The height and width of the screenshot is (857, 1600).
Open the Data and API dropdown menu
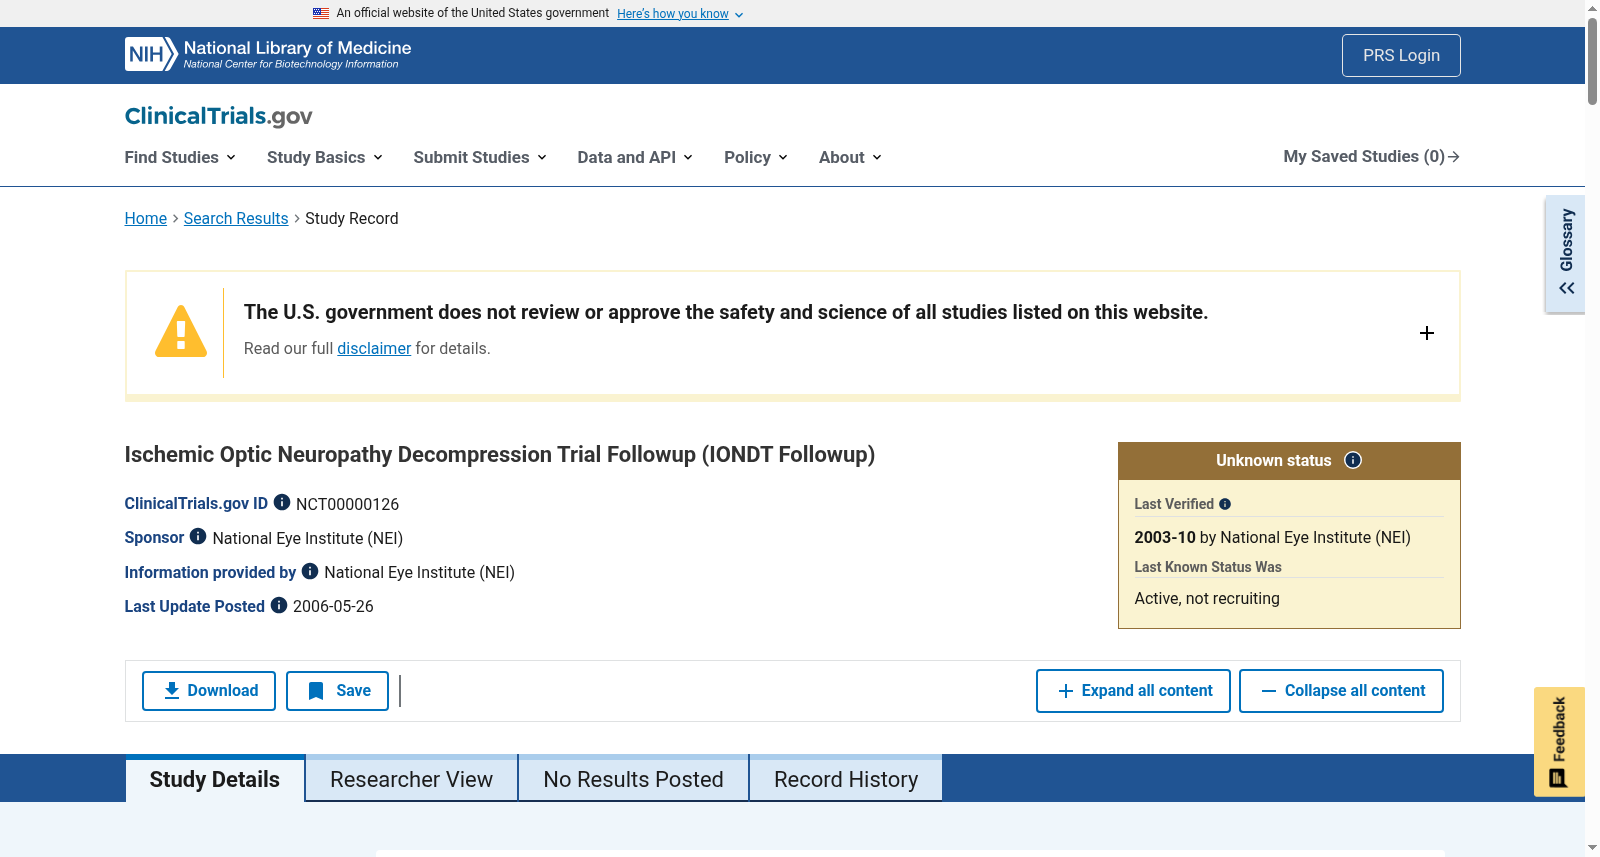635,157
